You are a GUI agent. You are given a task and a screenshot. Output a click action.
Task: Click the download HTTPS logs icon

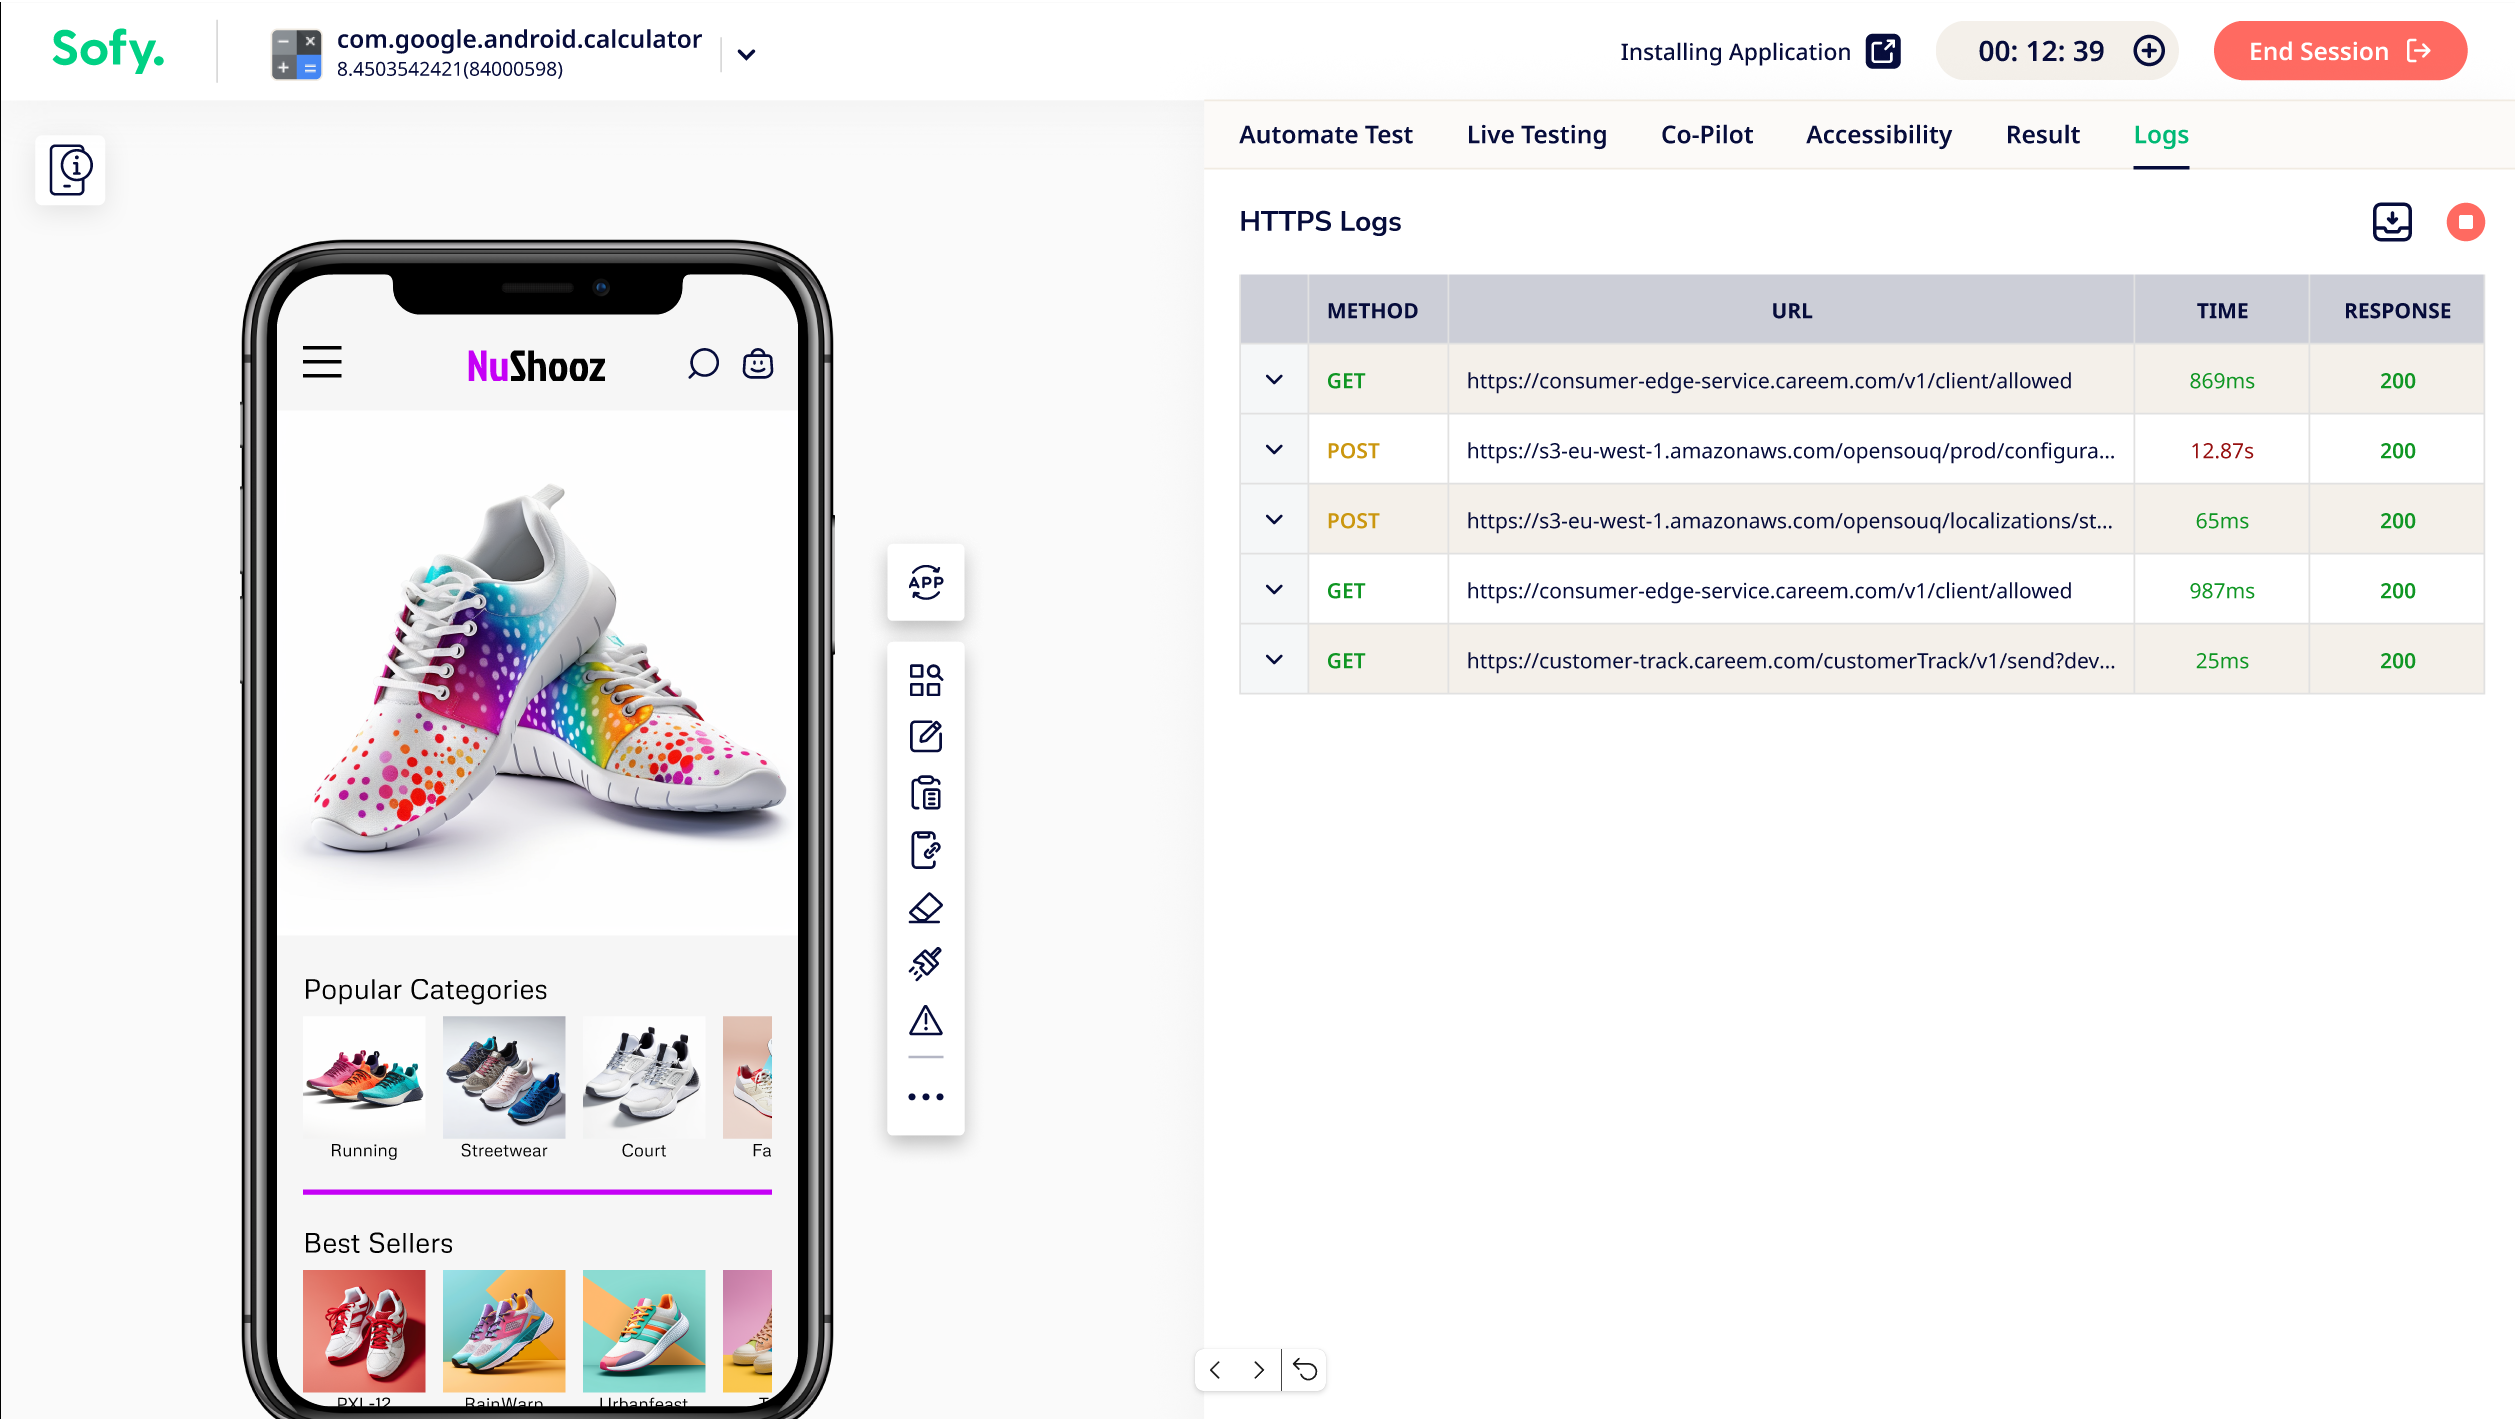(x=2392, y=222)
